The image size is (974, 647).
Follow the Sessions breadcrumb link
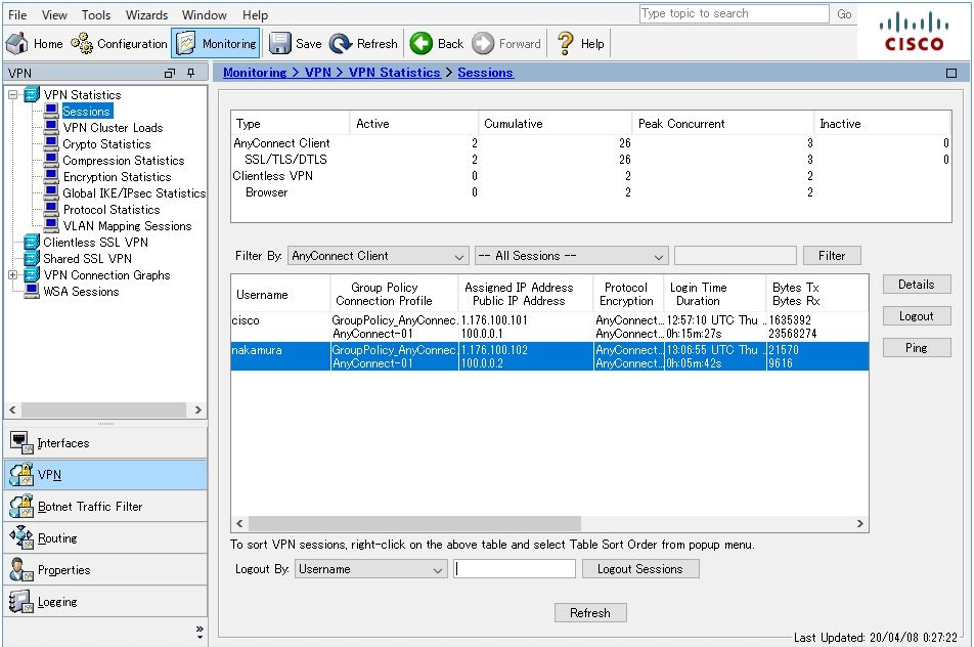coord(485,73)
